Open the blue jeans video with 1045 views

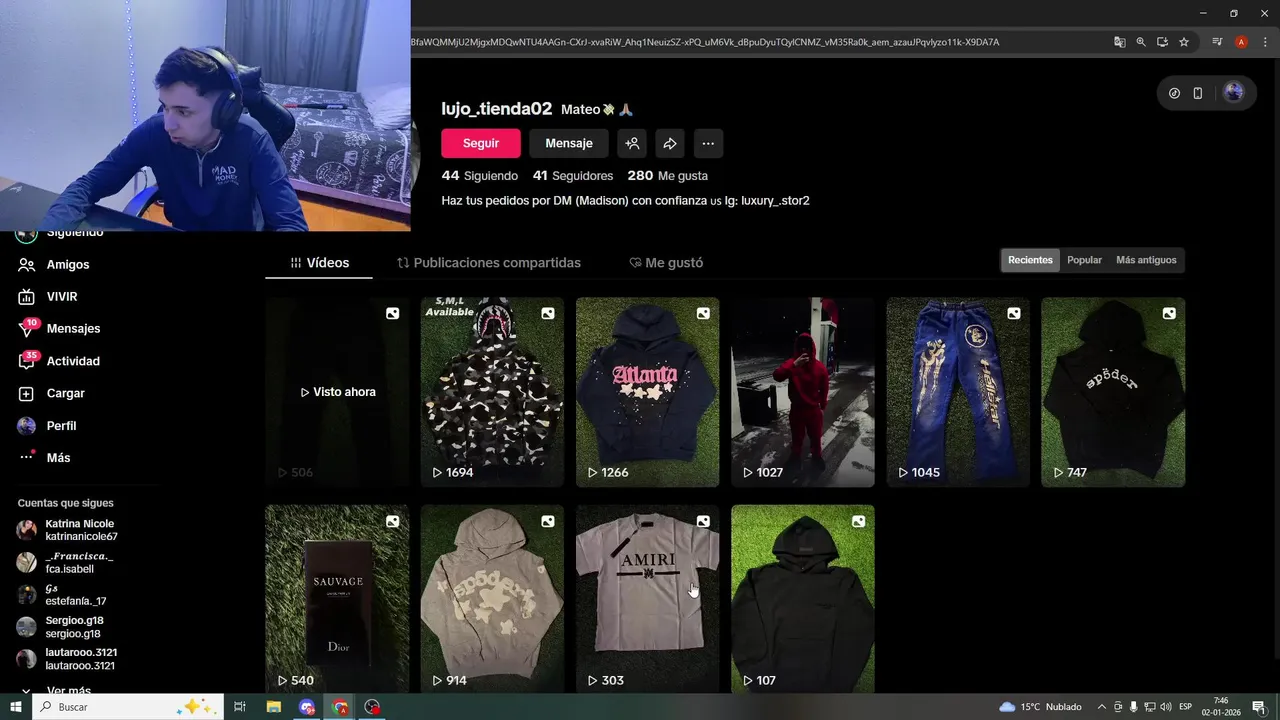(x=958, y=392)
